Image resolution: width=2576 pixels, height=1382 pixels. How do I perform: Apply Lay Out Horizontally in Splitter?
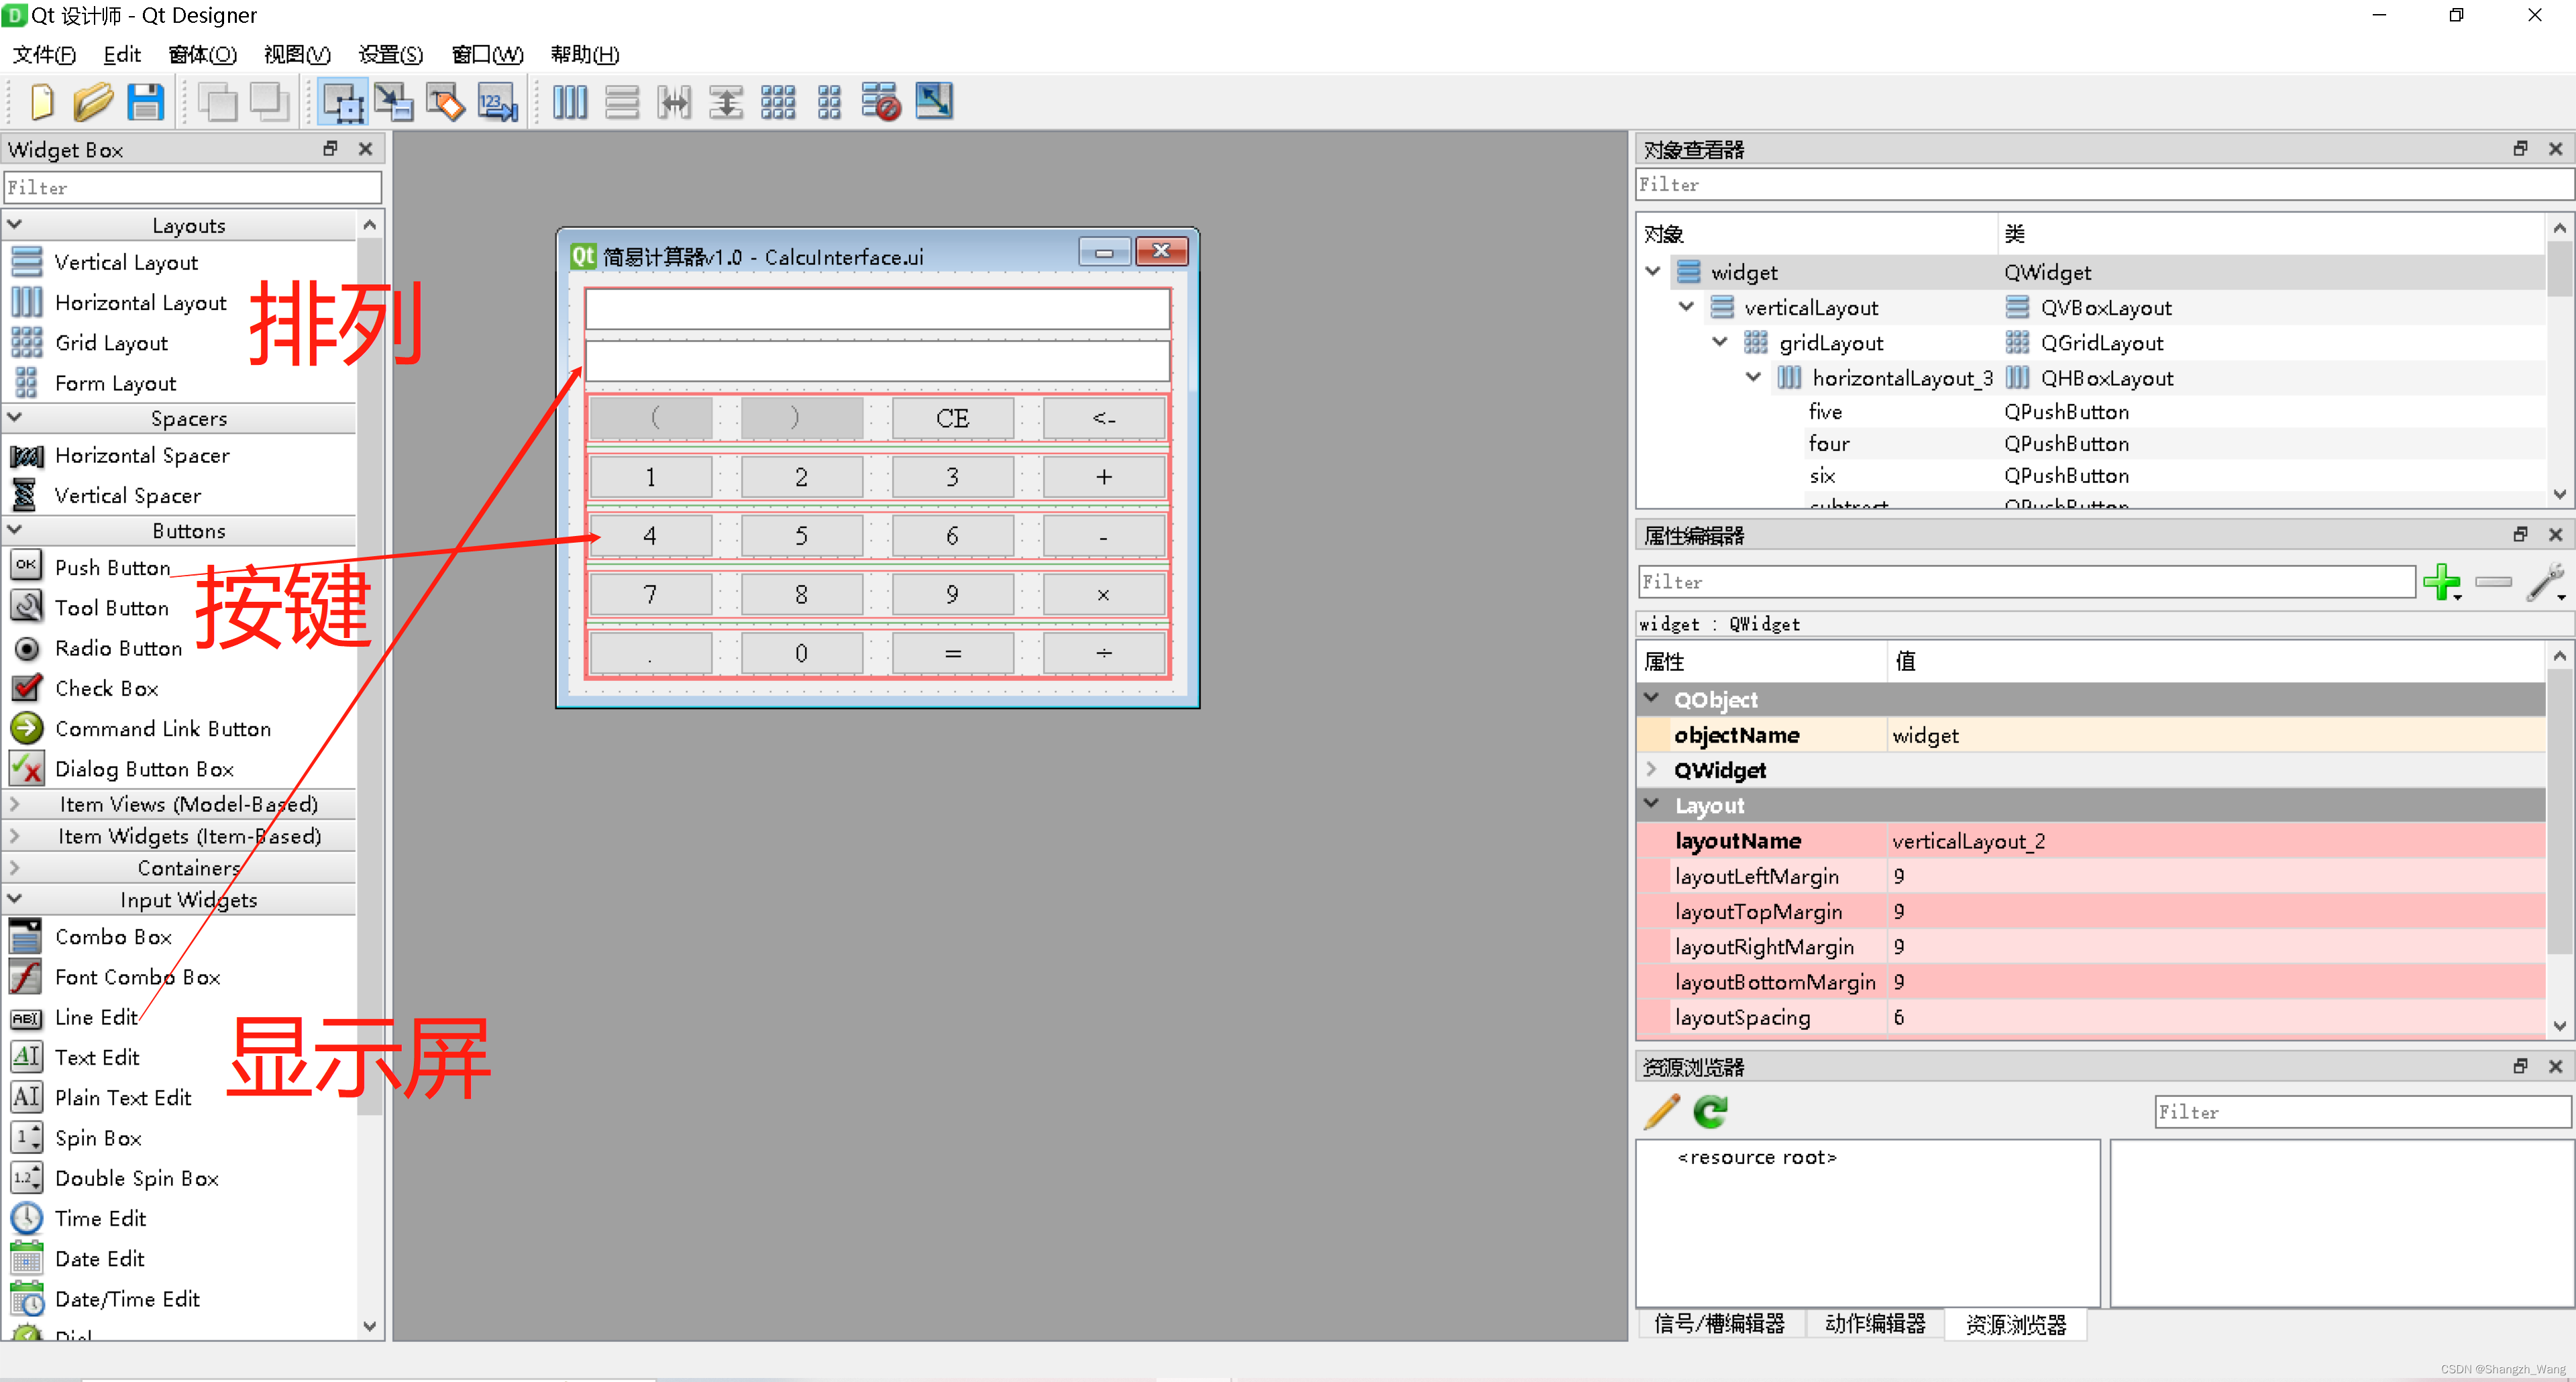[x=674, y=102]
